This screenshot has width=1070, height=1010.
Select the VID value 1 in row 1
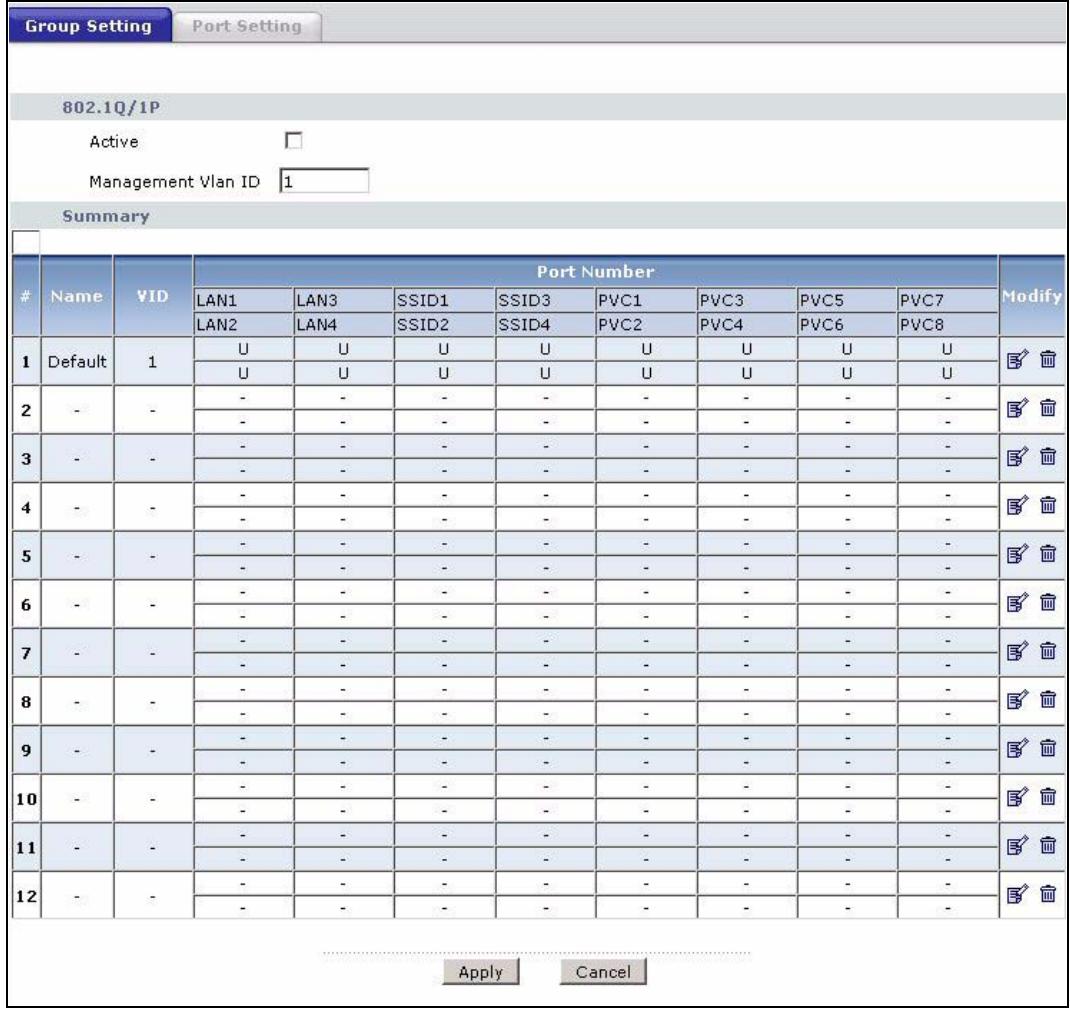tap(153, 362)
